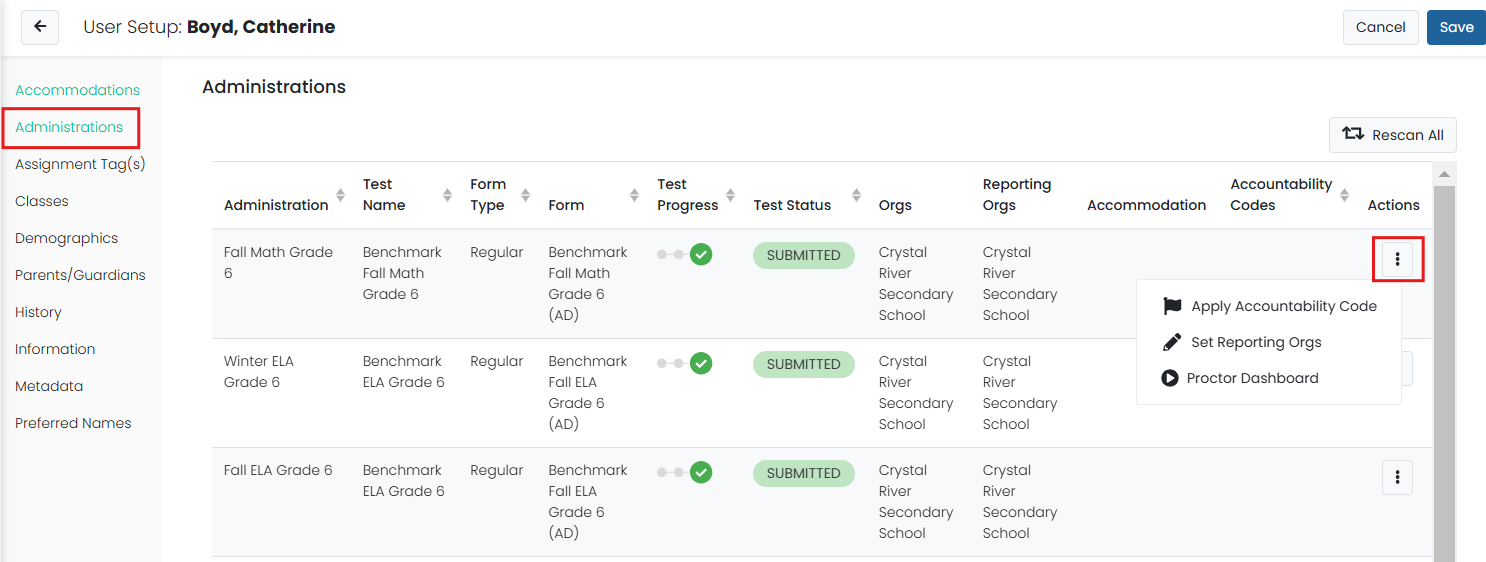
Task: Click the pencil icon beside Set Reporting Orgs
Action: tap(1172, 342)
